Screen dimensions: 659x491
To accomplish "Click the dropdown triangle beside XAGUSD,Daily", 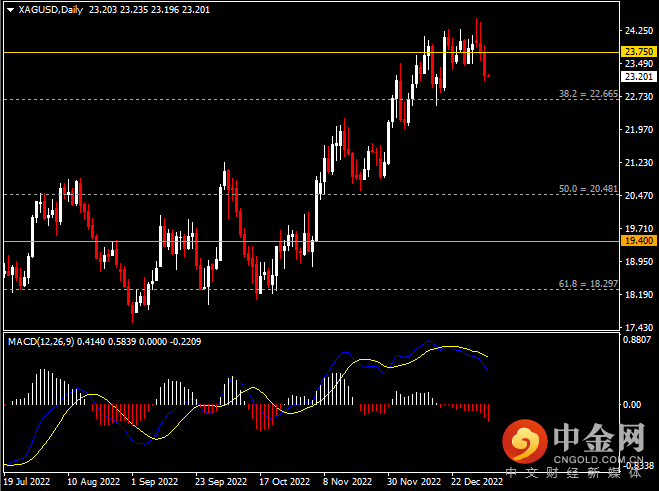I will [9, 10].
